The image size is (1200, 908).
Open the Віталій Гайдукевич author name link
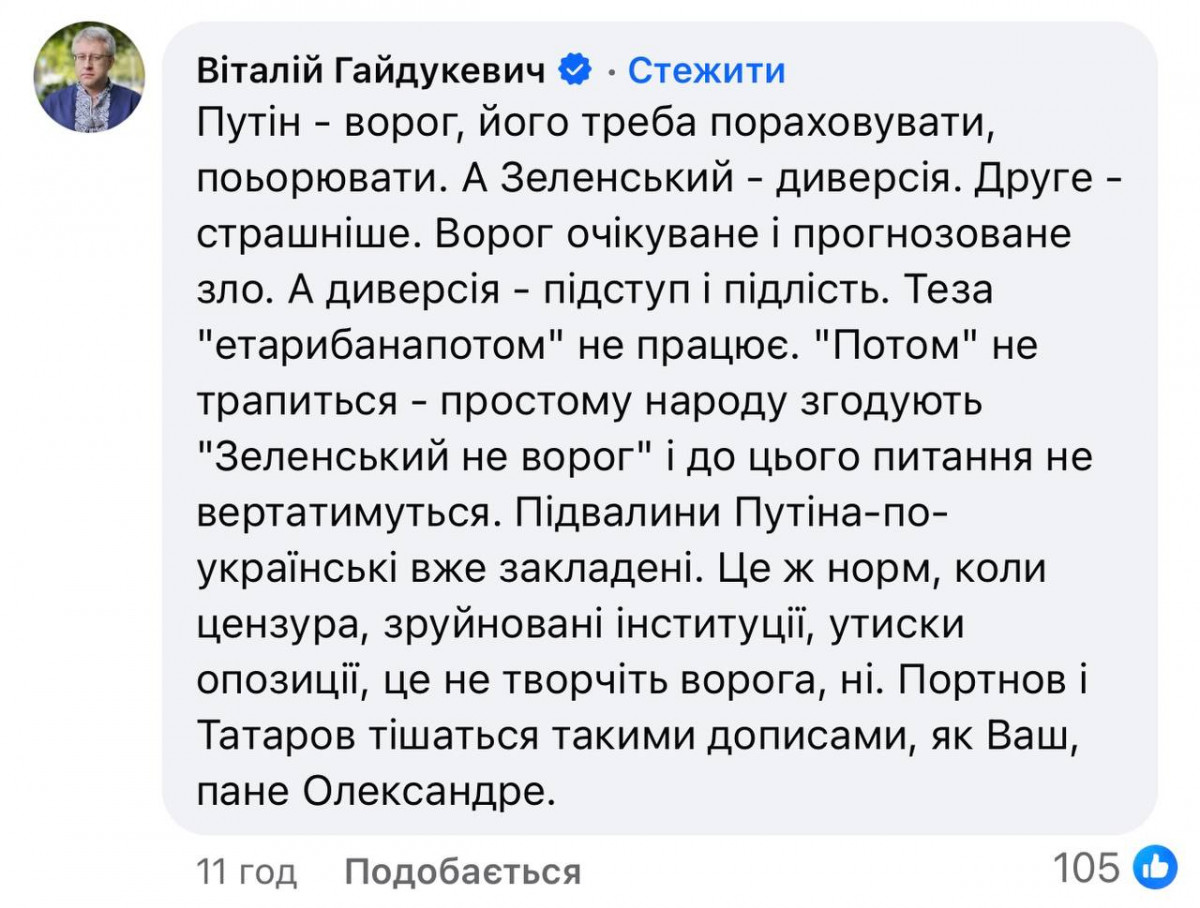[x=371, y=71]
